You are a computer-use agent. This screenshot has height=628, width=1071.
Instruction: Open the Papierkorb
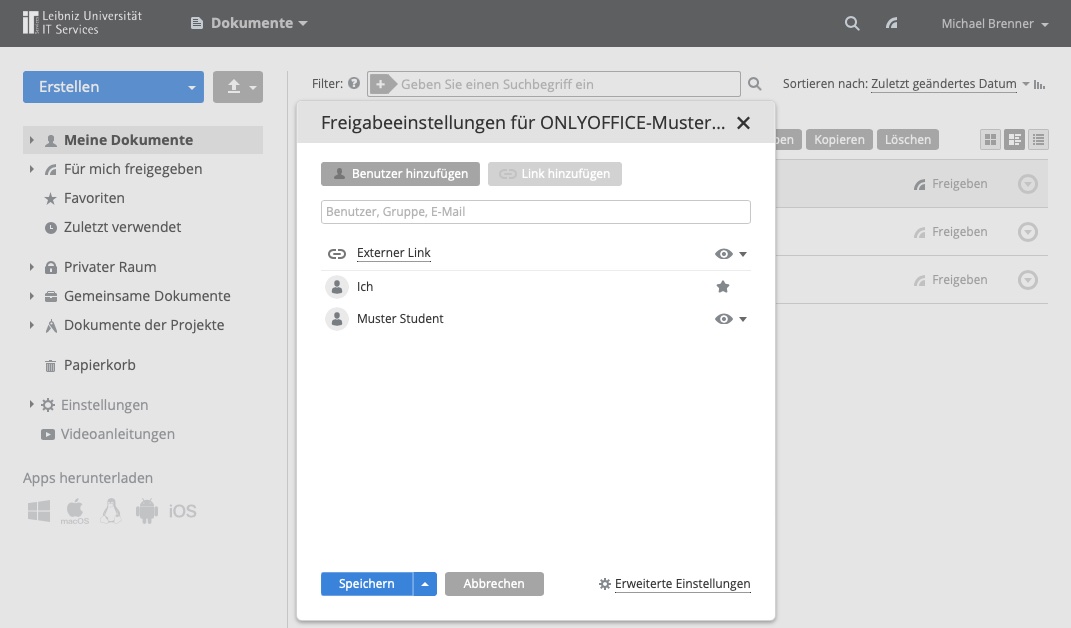coord(100,365)
